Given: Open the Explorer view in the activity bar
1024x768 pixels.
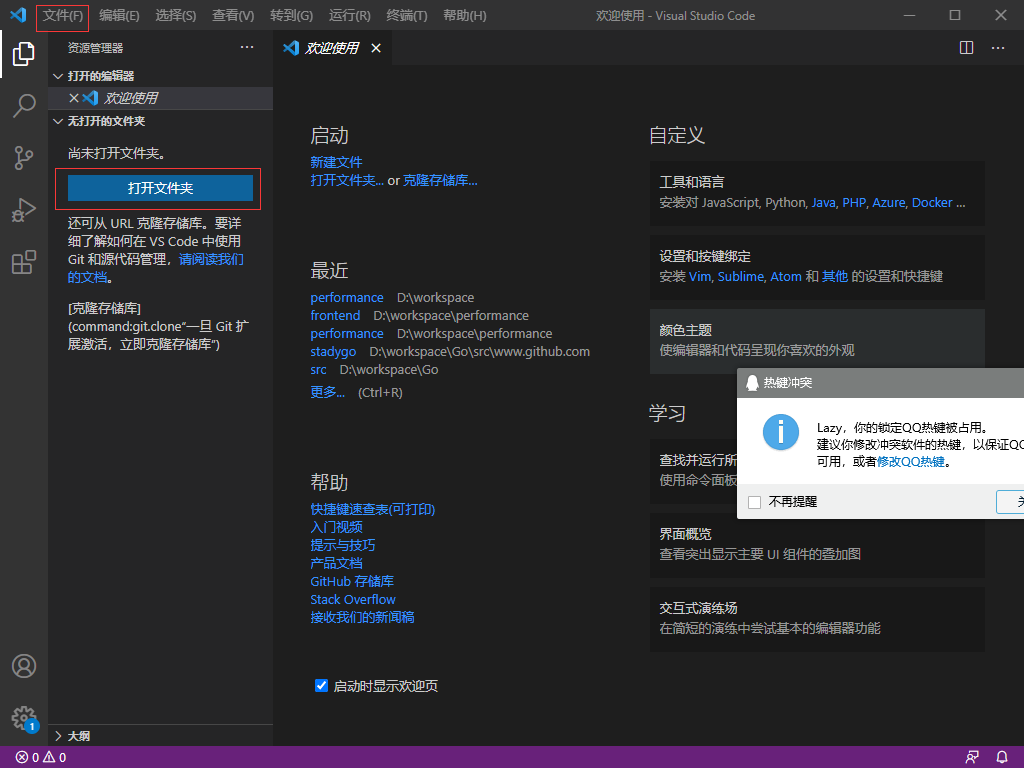Looking at the screenshot, I should pos(24,54).
